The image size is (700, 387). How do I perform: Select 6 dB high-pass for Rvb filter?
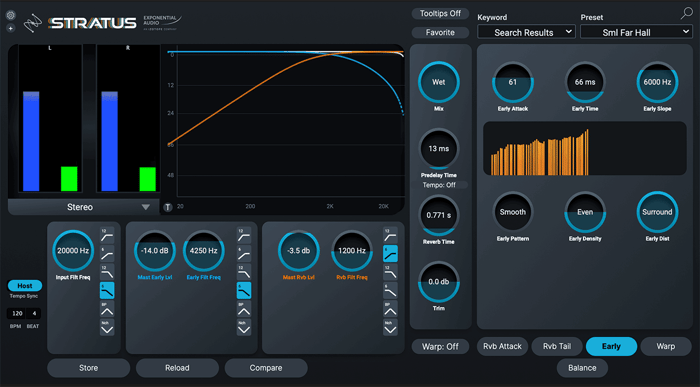click(390, 254)
